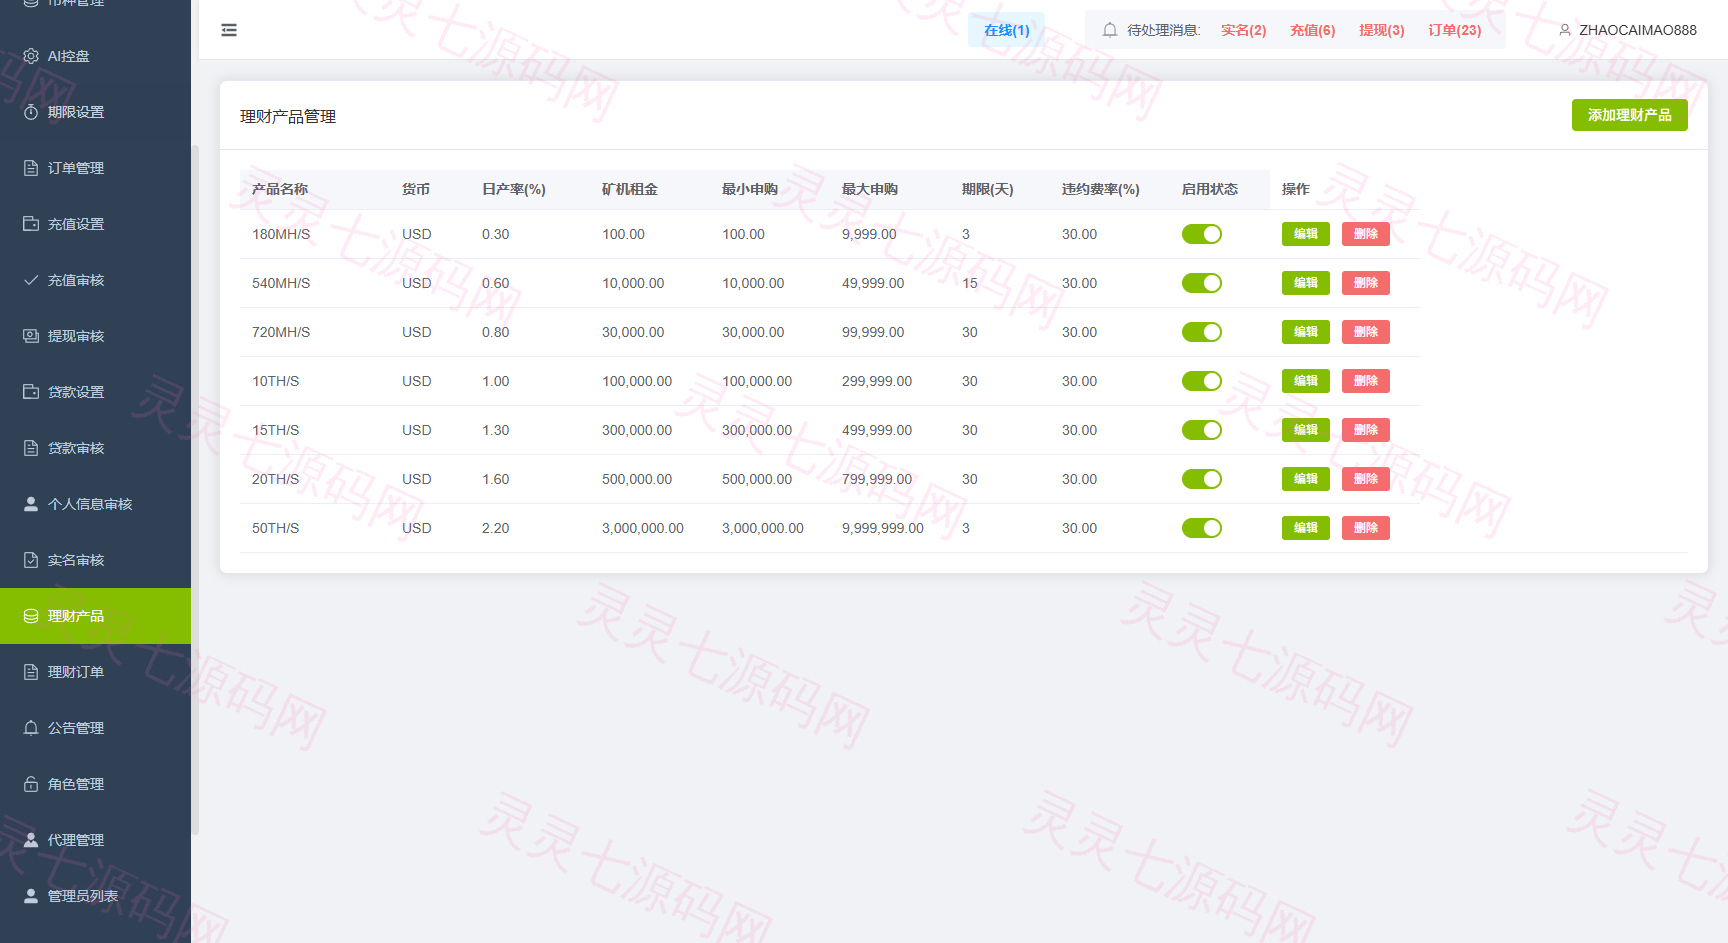Screen dimensions: 1728x943
Task: Click the icon next to 贷款设置
Action: click(31, 392)
